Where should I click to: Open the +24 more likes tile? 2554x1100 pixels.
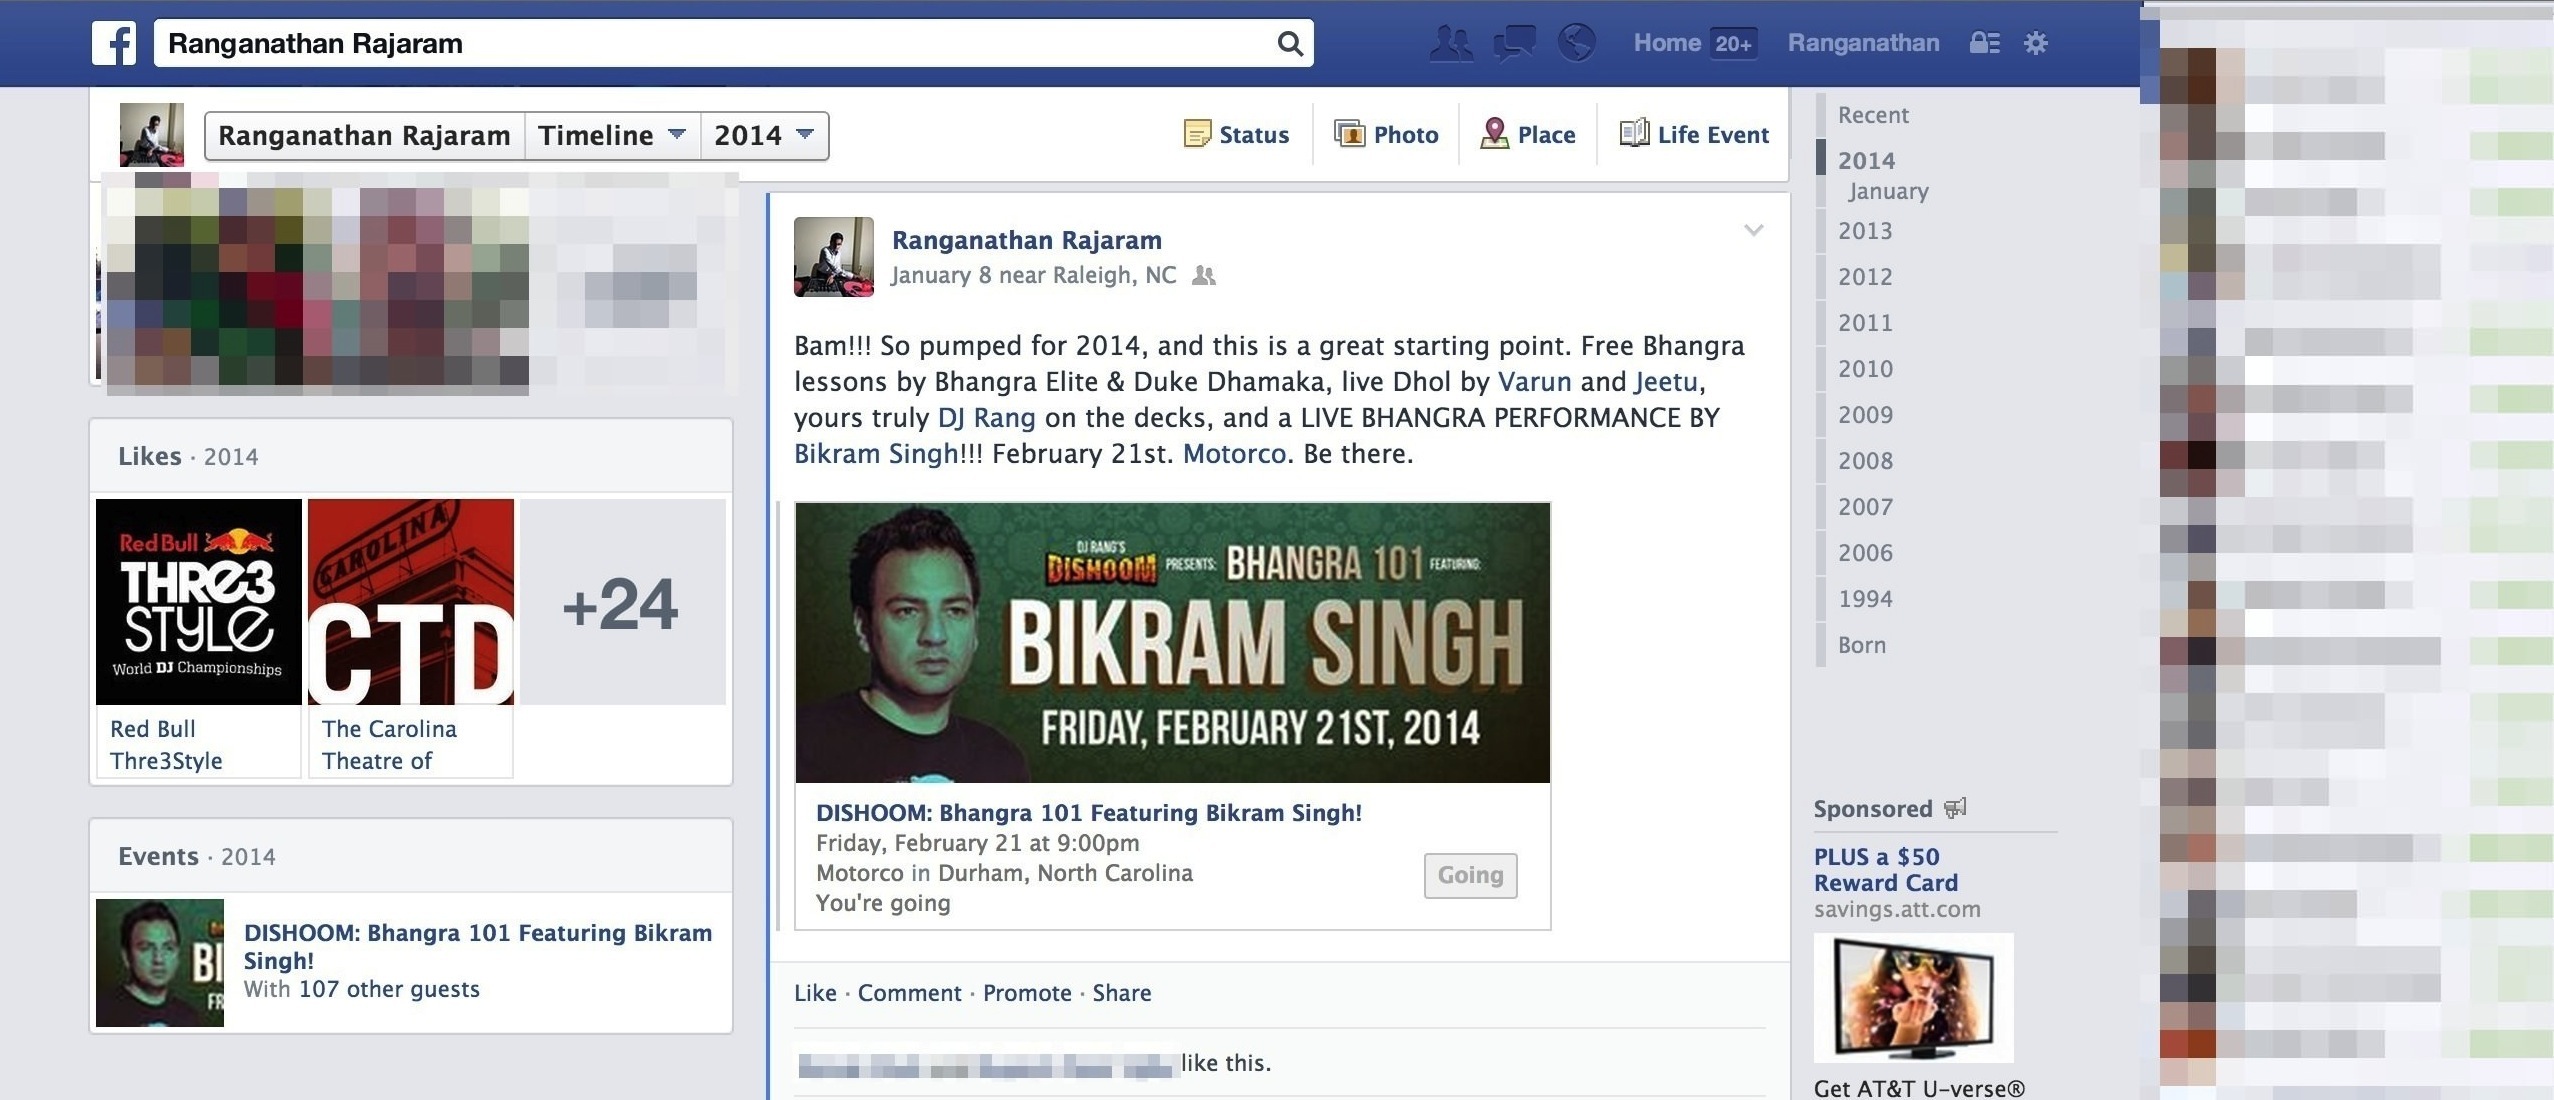point(623,602)
